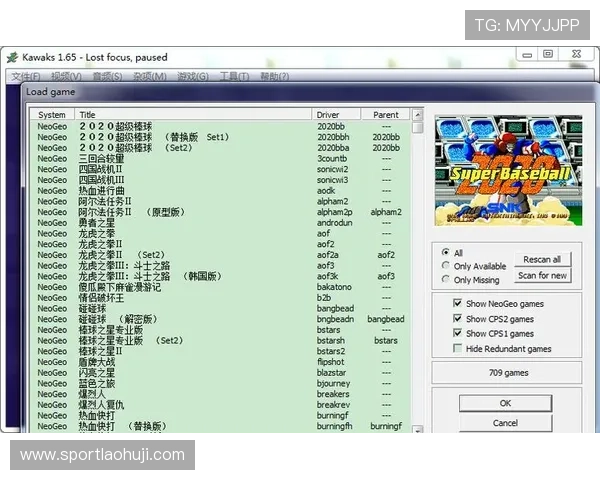This screenshot has height=480, width=600.
Task: Select the row with driver blazstar
Action: (x=220, y=373)
